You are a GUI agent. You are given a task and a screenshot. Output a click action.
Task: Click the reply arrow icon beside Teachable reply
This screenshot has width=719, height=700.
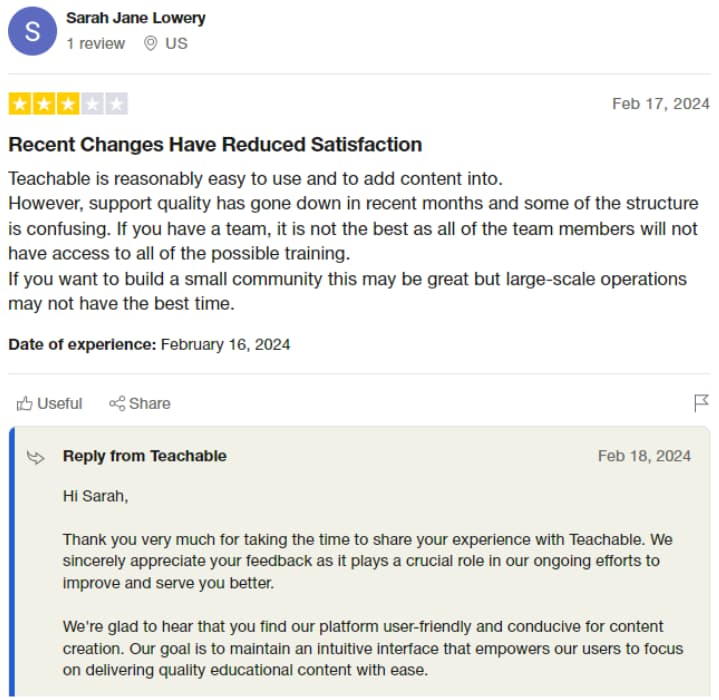pos(35,457)
